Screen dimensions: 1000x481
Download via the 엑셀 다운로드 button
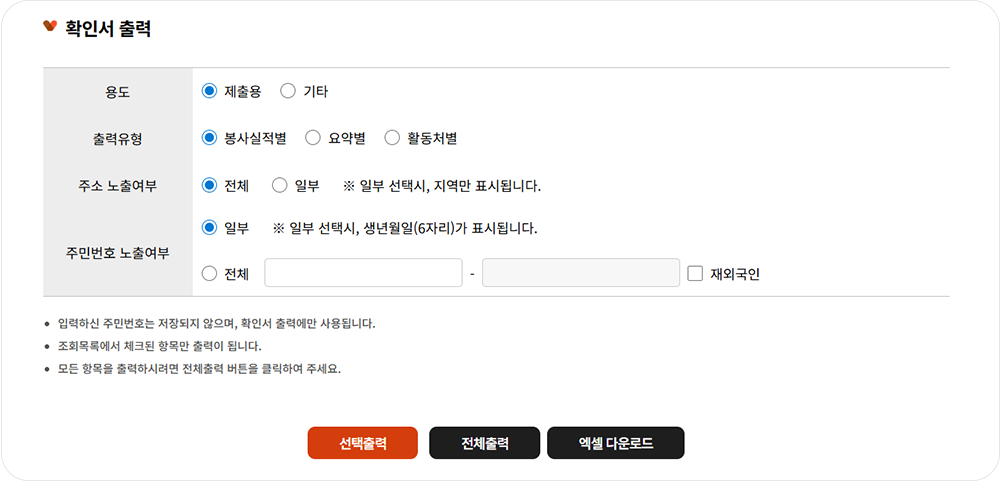[x=615, y=443]
